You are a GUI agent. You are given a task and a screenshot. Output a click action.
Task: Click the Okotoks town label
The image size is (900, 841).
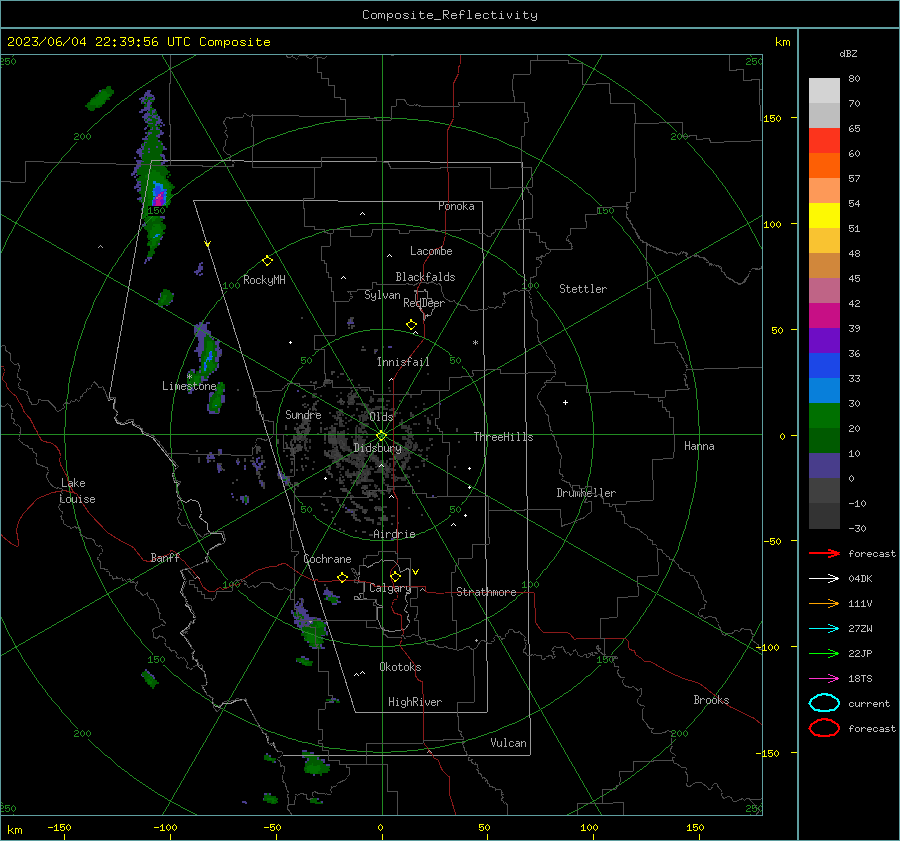[x=400, y=667]
